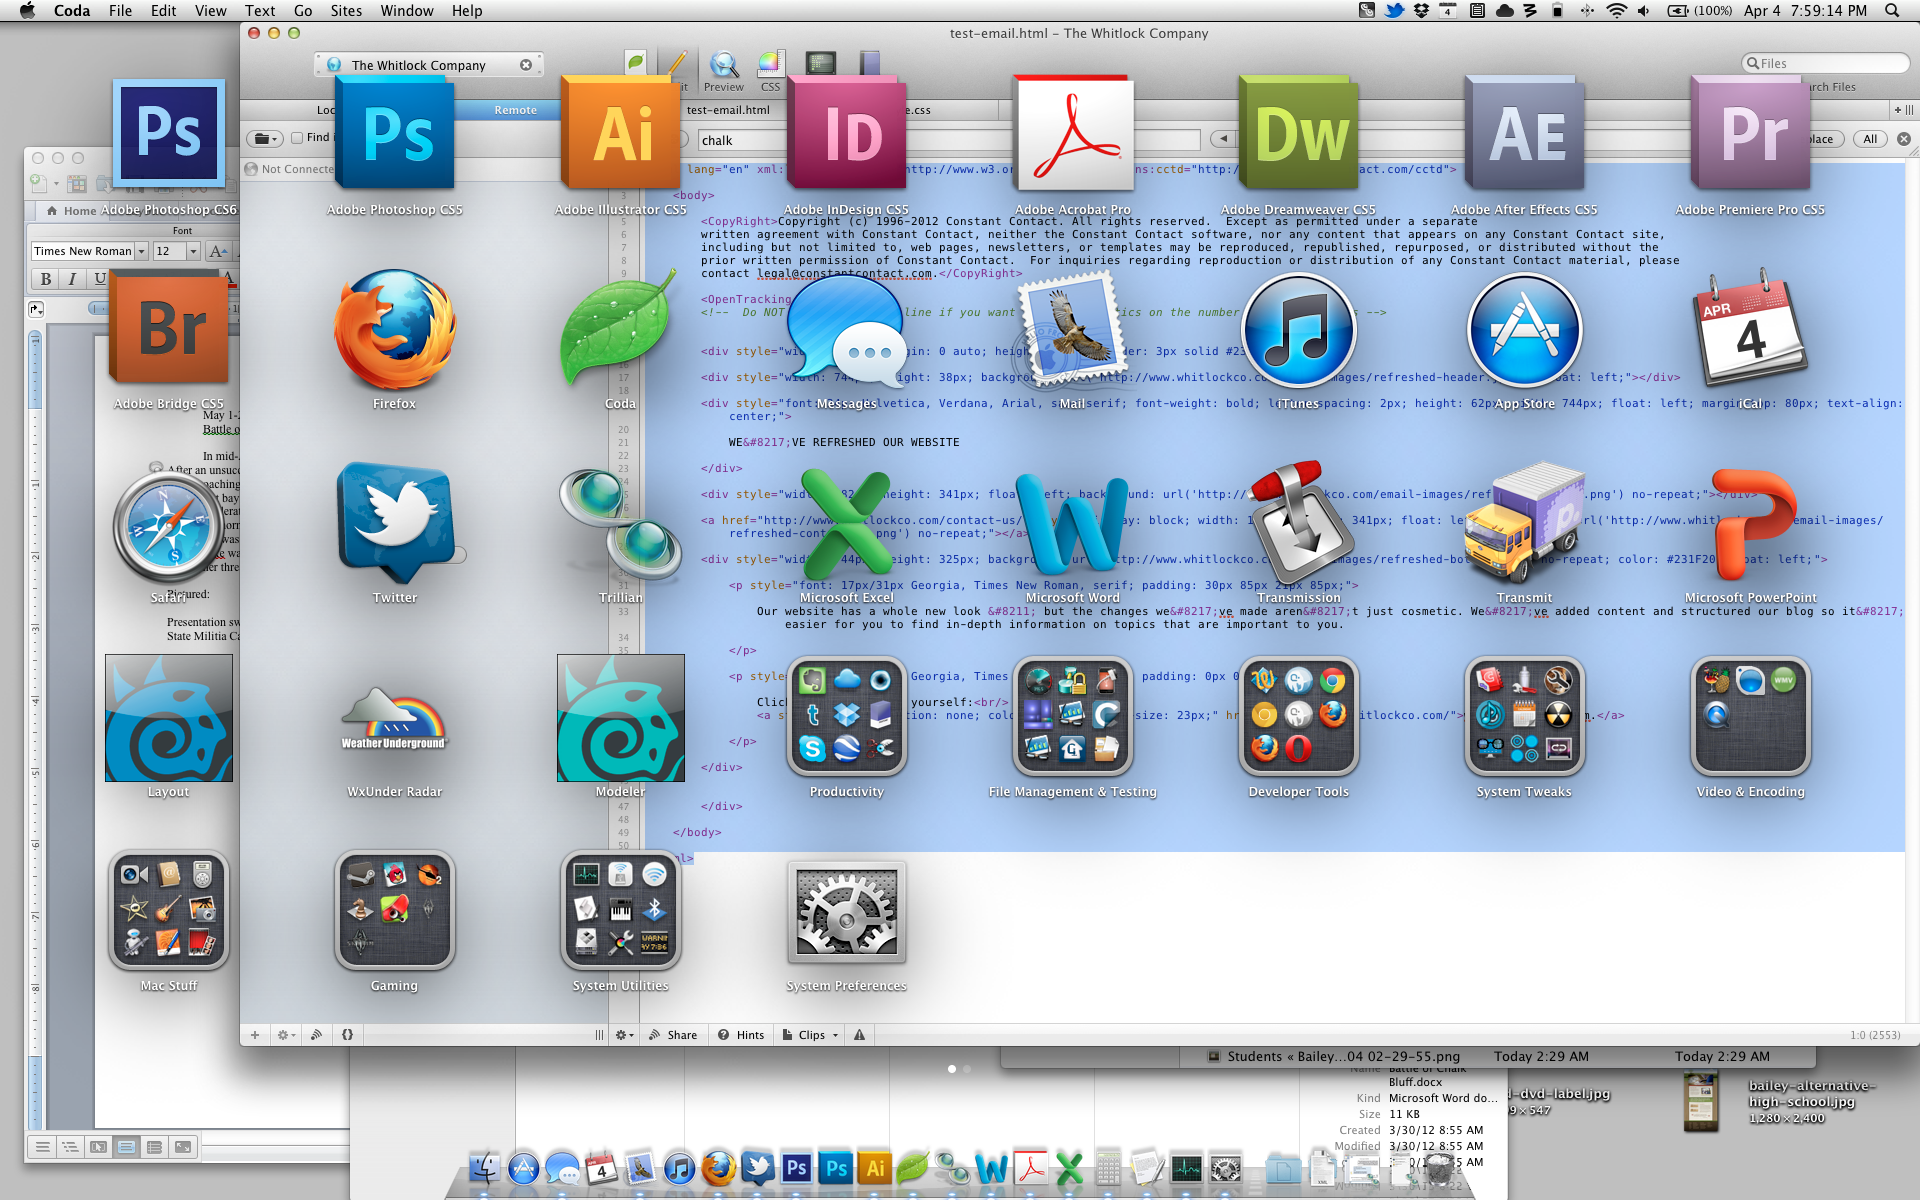Launch the Transmit truck icon

(x=1524, y=522)
